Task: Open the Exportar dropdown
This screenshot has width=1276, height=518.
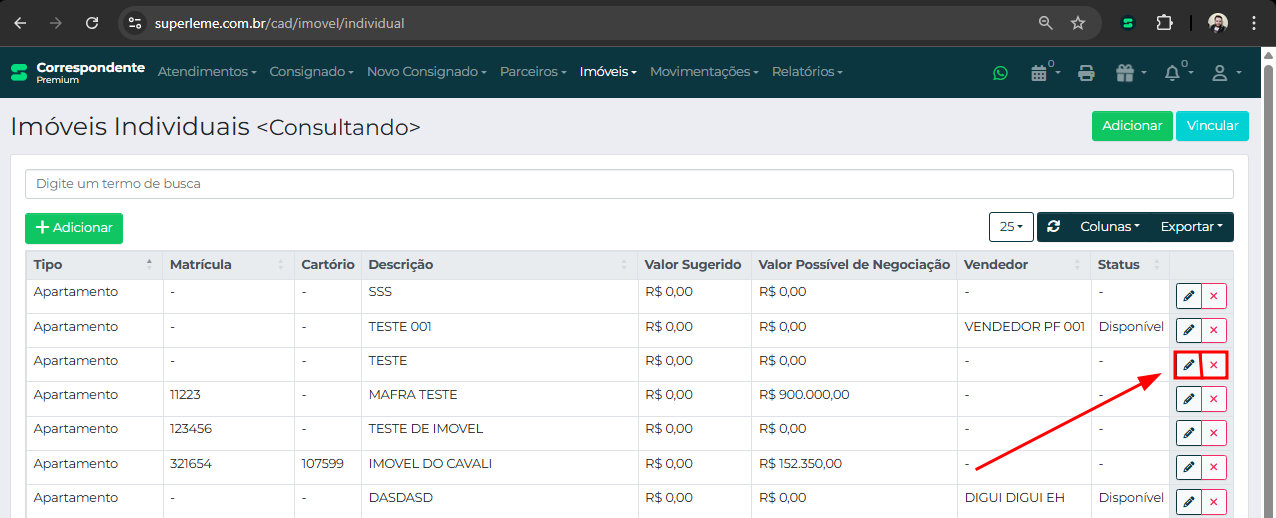Action: 1192,227
